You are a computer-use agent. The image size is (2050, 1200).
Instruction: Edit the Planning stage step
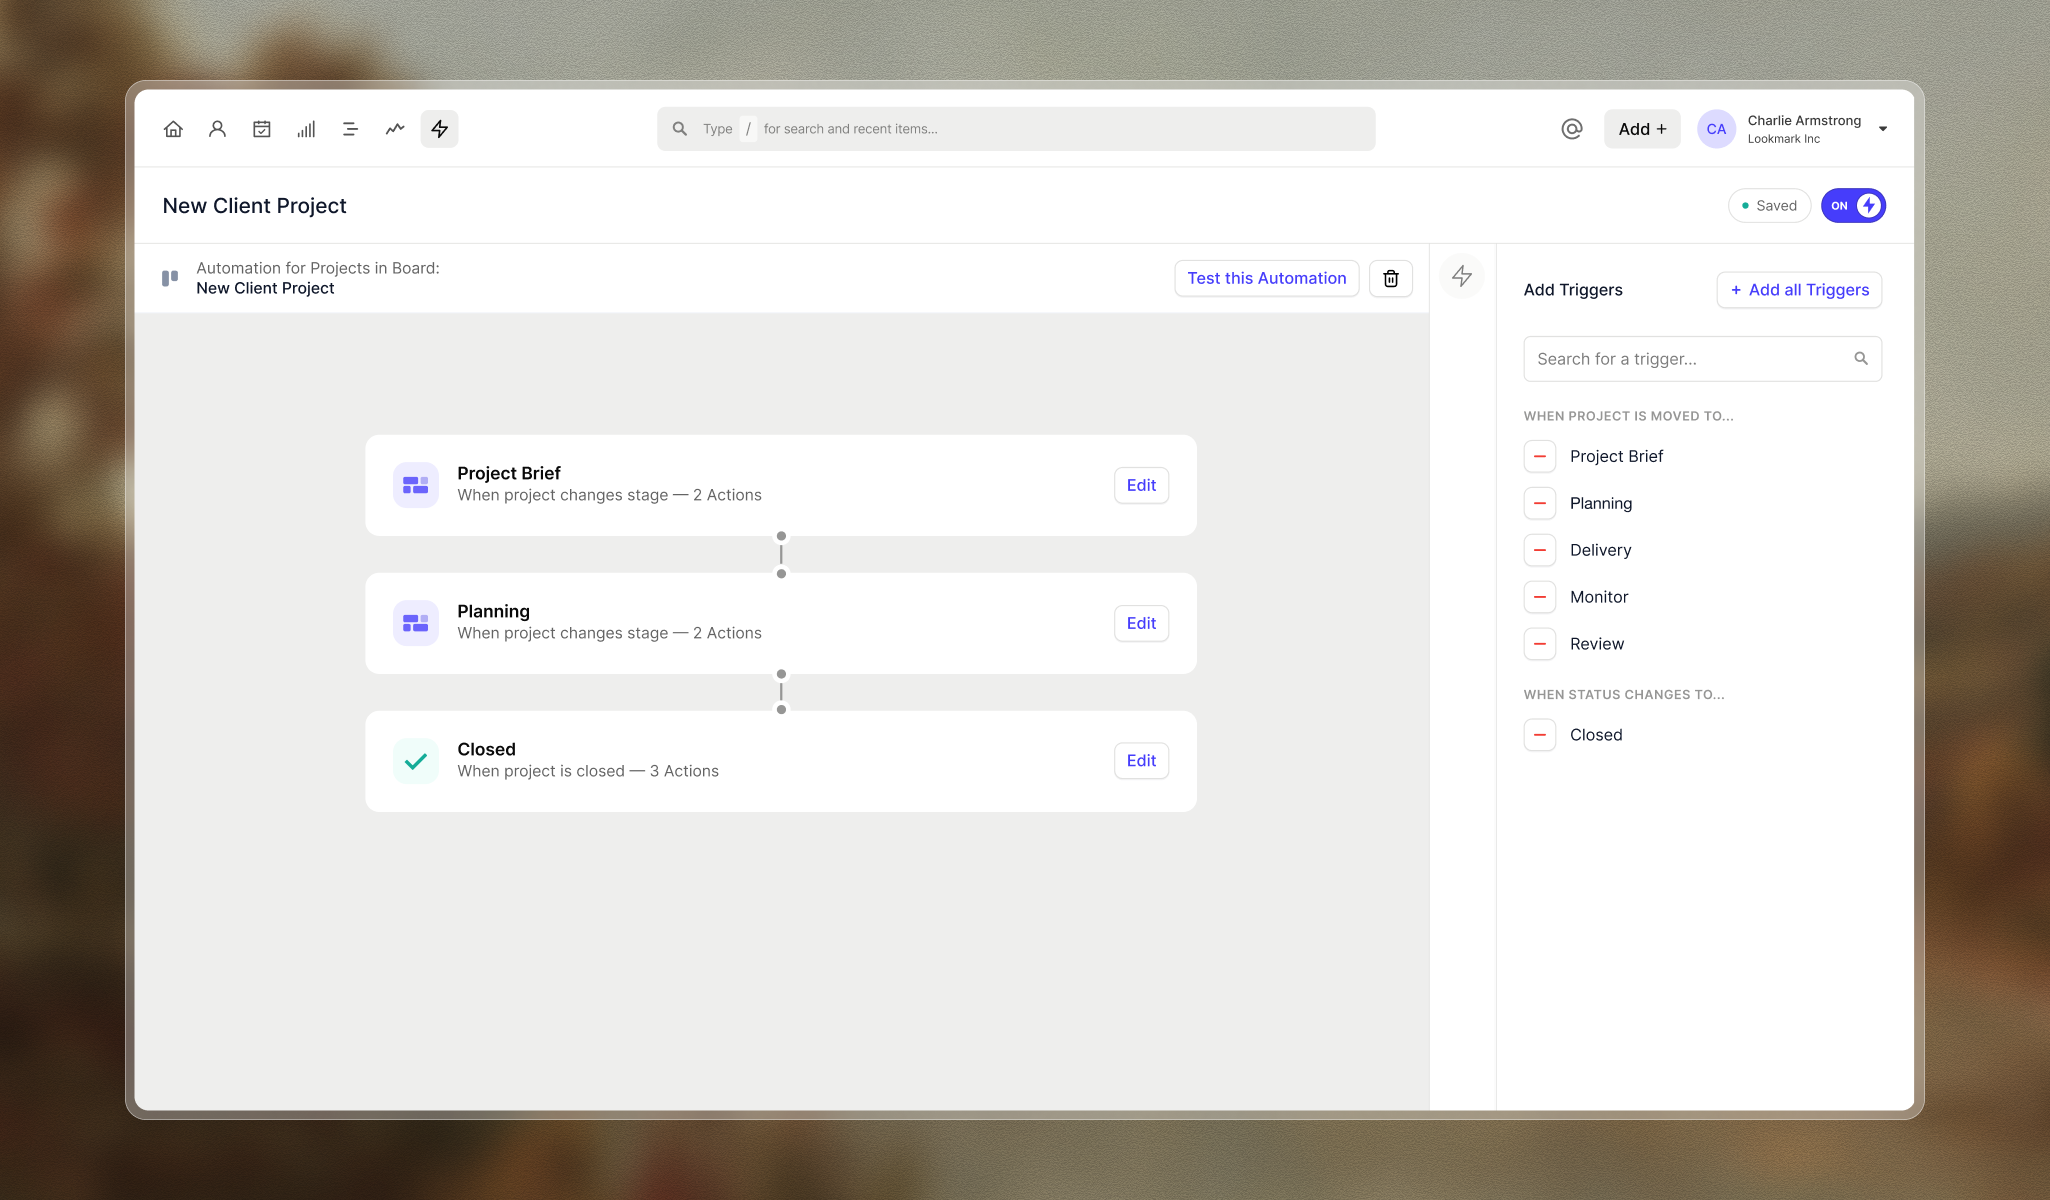click(x=1140, y=623)
